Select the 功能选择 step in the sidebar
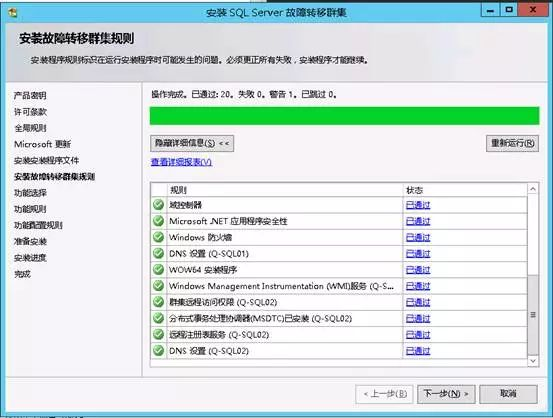Screen dimensions: 553x418 (30, 193)
